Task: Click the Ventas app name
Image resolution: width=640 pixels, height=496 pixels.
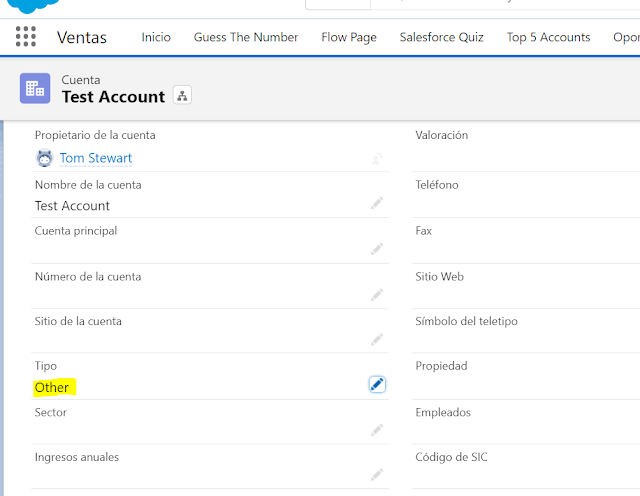Action: [82, 38]
